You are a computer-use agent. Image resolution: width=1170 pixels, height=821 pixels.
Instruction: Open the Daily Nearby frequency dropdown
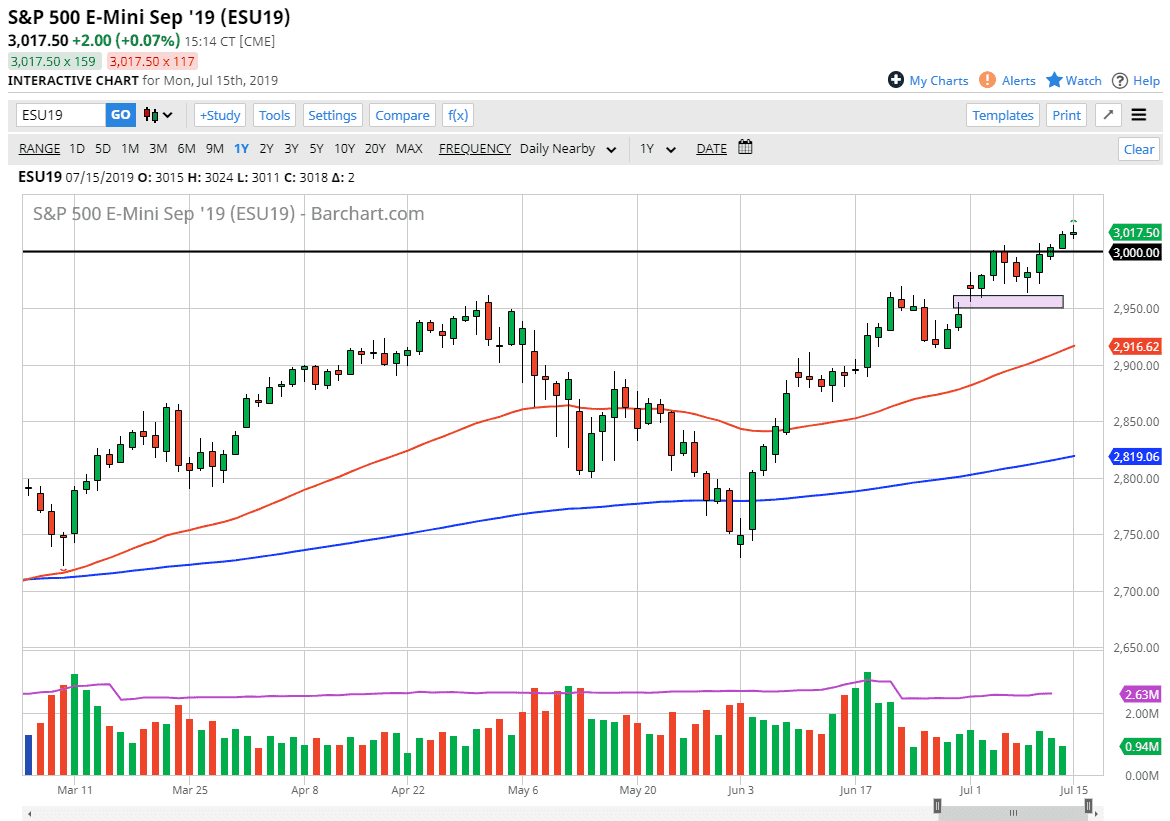pyautogui.click(x=565, y=148)
